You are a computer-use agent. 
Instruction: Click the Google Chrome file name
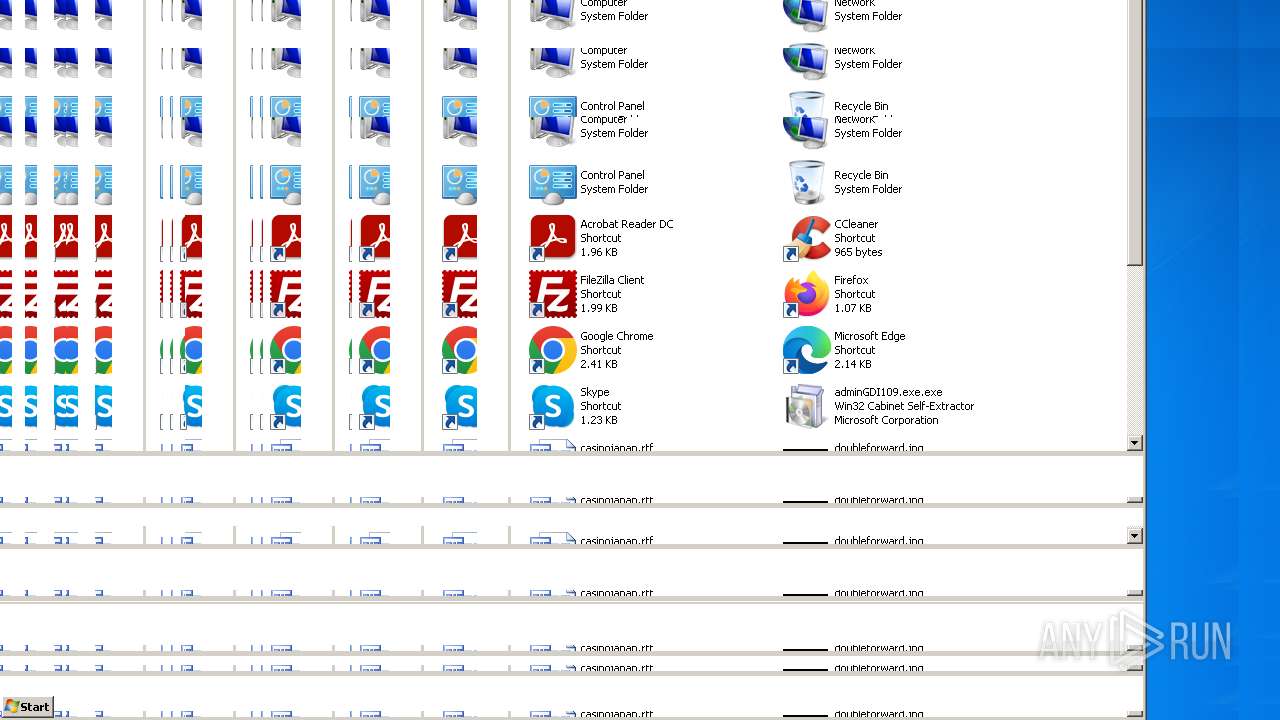tap(616, 336)
